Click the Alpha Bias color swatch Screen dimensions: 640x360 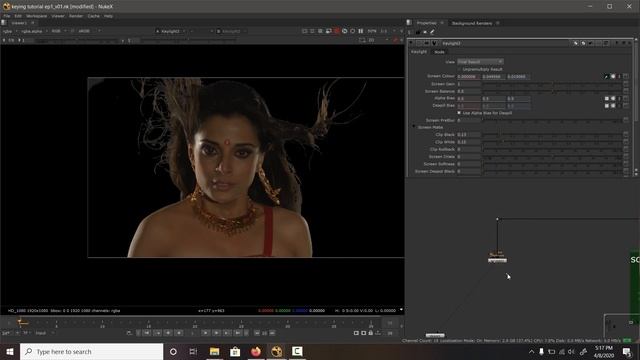(607, 98)
